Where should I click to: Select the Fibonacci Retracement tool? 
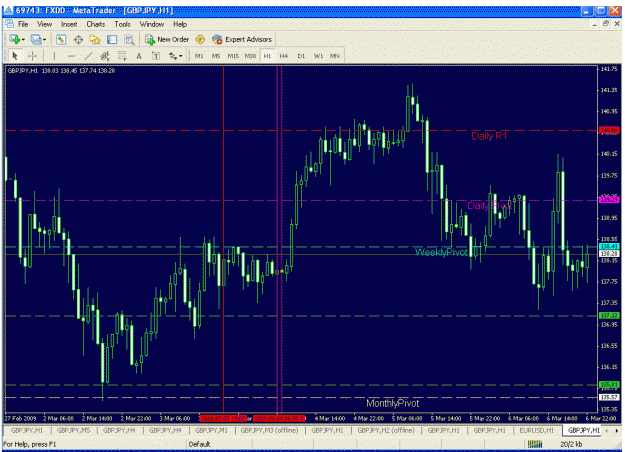pyautogui.click(x=122, y=56)
